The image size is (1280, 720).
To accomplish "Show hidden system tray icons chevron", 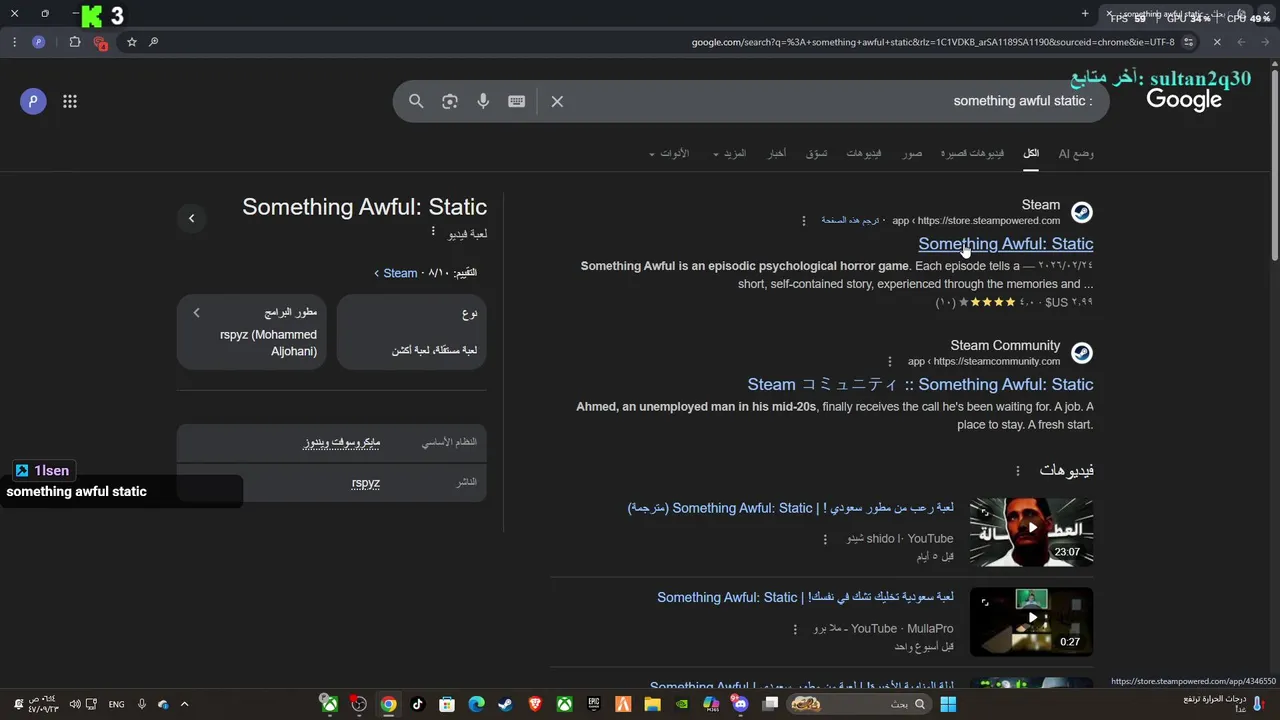I will tap(184, 704).
